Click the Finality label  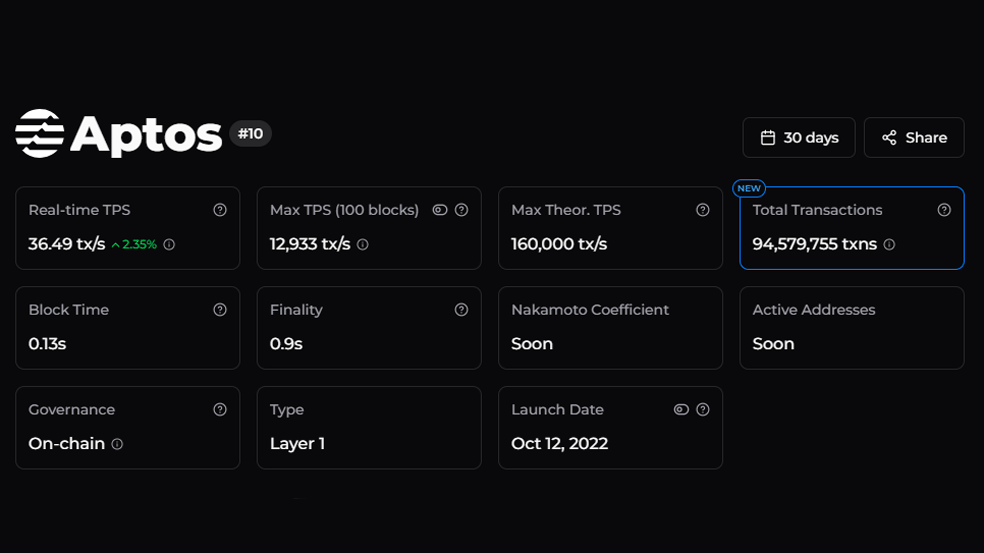296,310
